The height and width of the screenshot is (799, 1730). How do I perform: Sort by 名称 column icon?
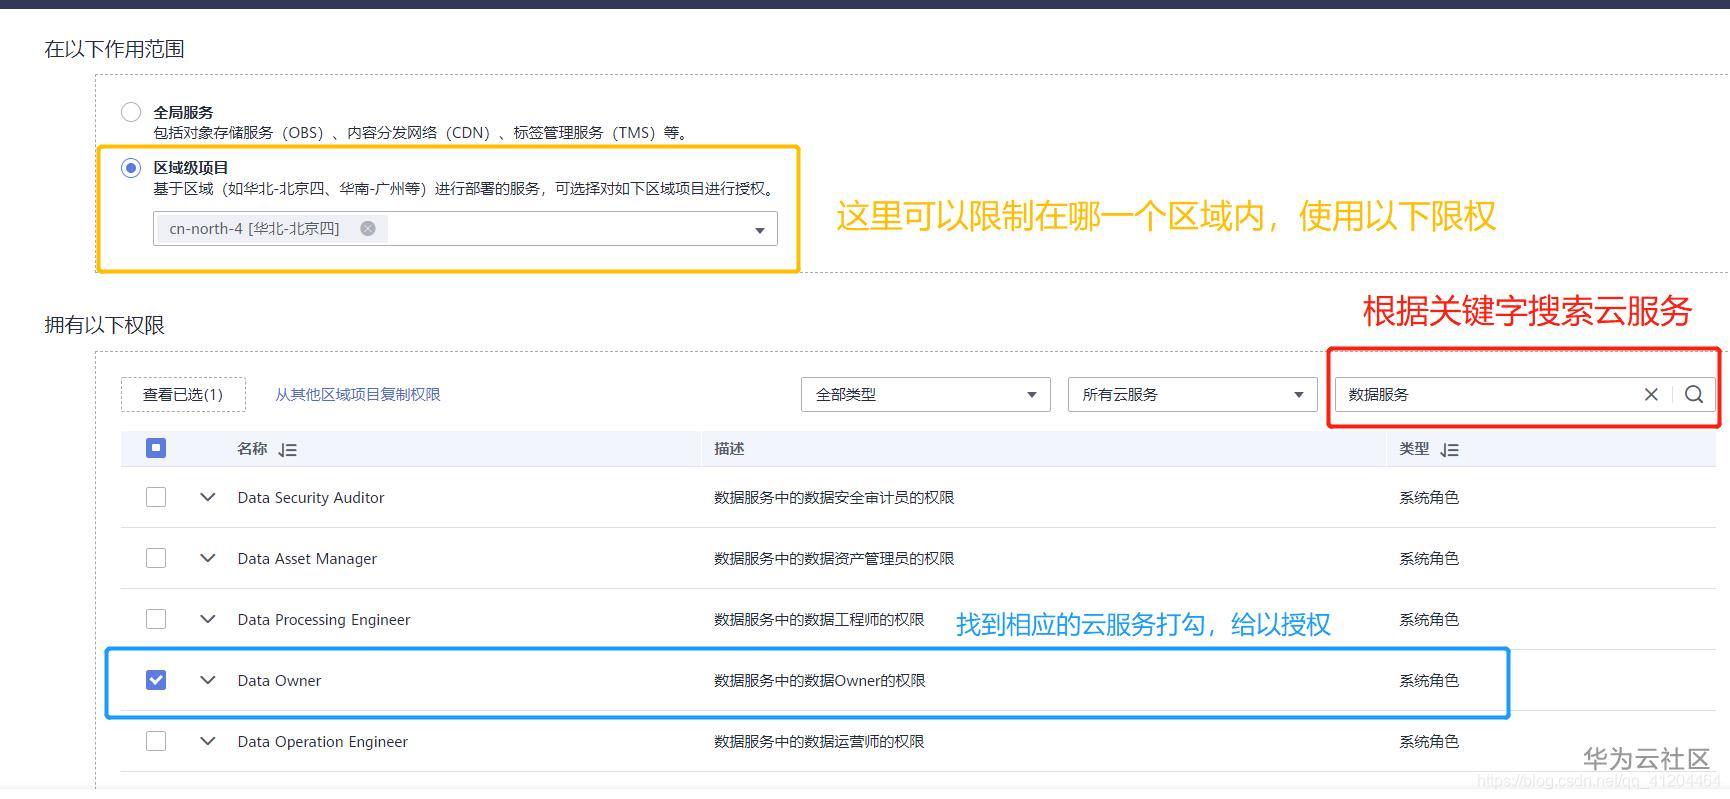click(x=288, y=450)
